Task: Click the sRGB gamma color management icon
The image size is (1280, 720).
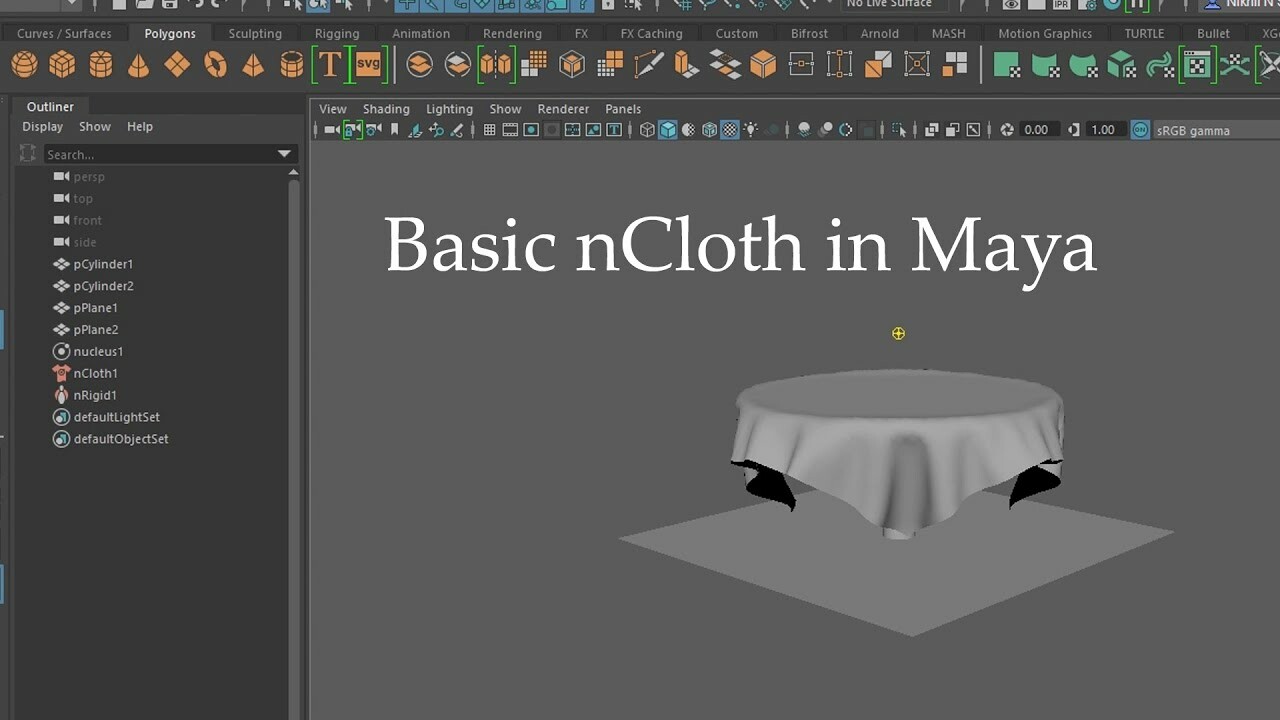Action: [1139, 129]
